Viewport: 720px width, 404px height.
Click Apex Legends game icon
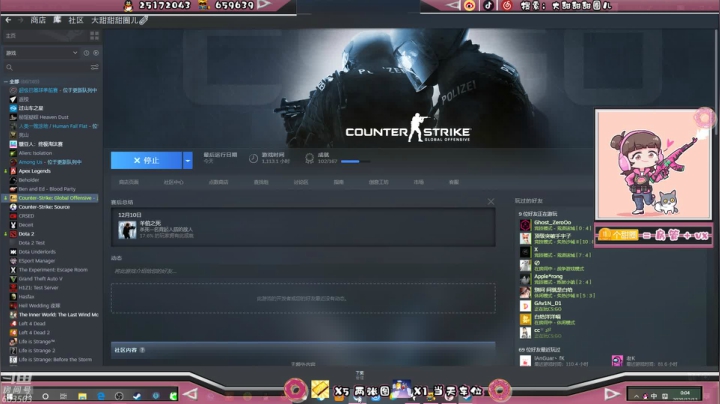coord(13,171)
